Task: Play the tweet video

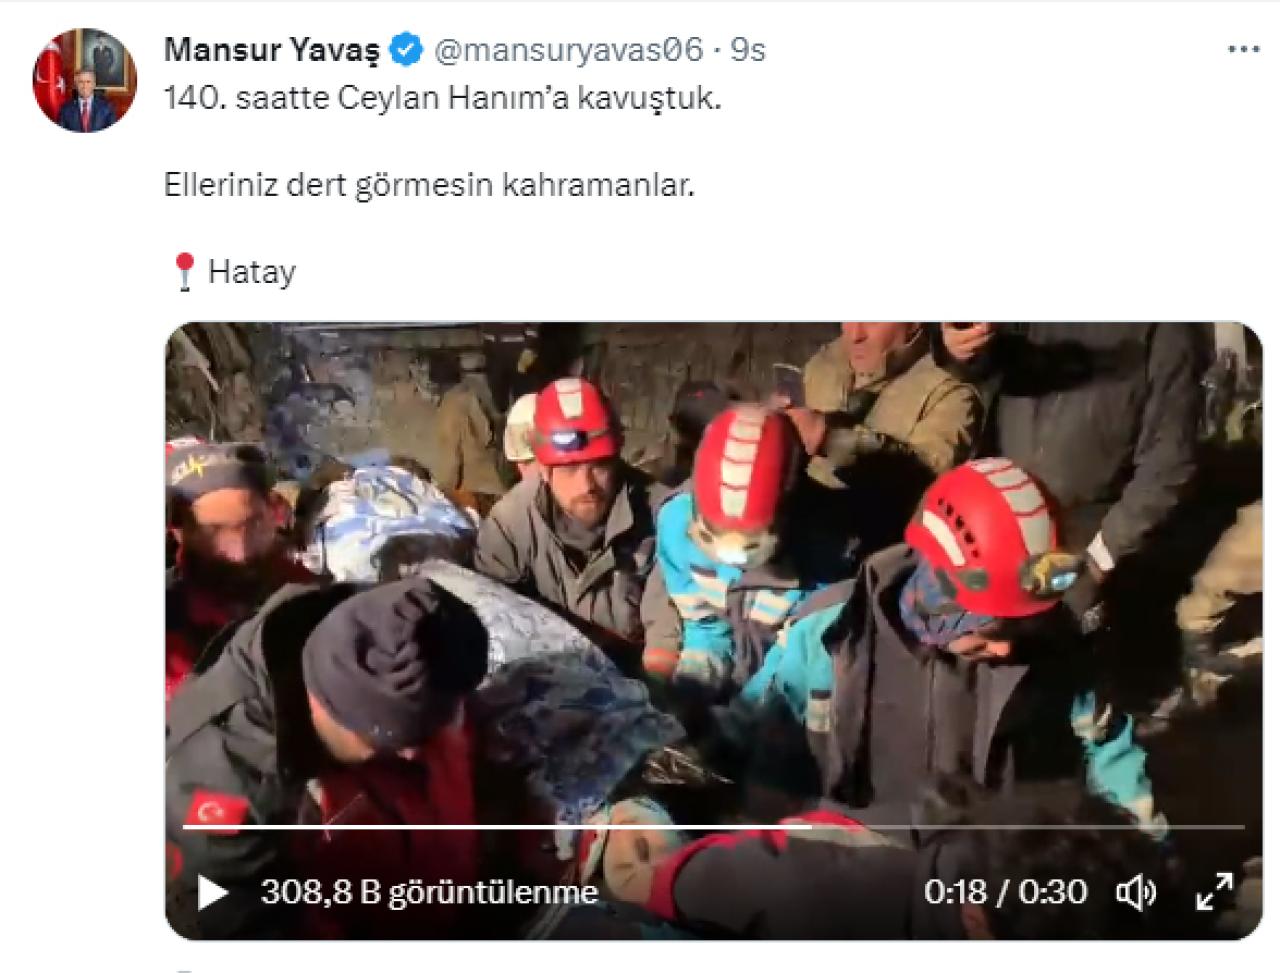Action: 212,892
